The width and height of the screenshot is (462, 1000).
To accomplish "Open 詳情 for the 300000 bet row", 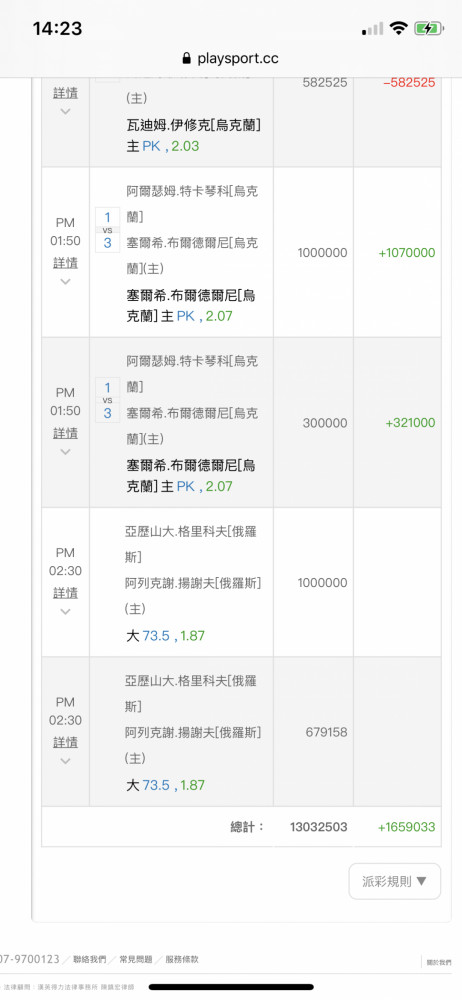I will pyautogui.click(x=65, y=433).
